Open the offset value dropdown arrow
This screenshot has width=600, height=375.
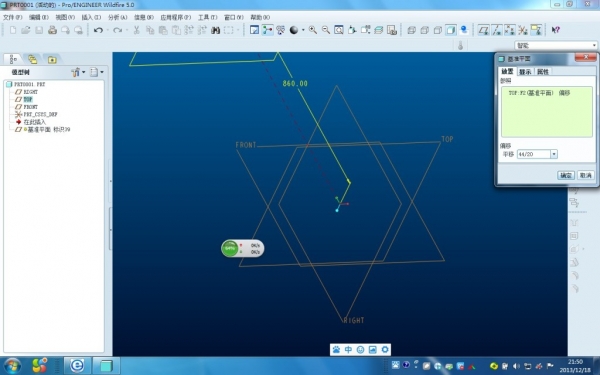[x=554, y=154]
